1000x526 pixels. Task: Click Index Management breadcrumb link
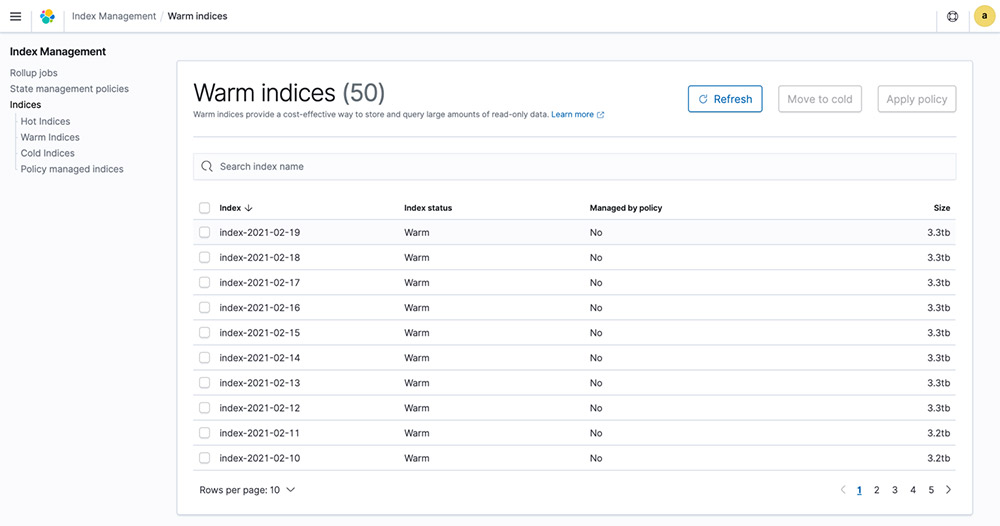pos(114,16)
